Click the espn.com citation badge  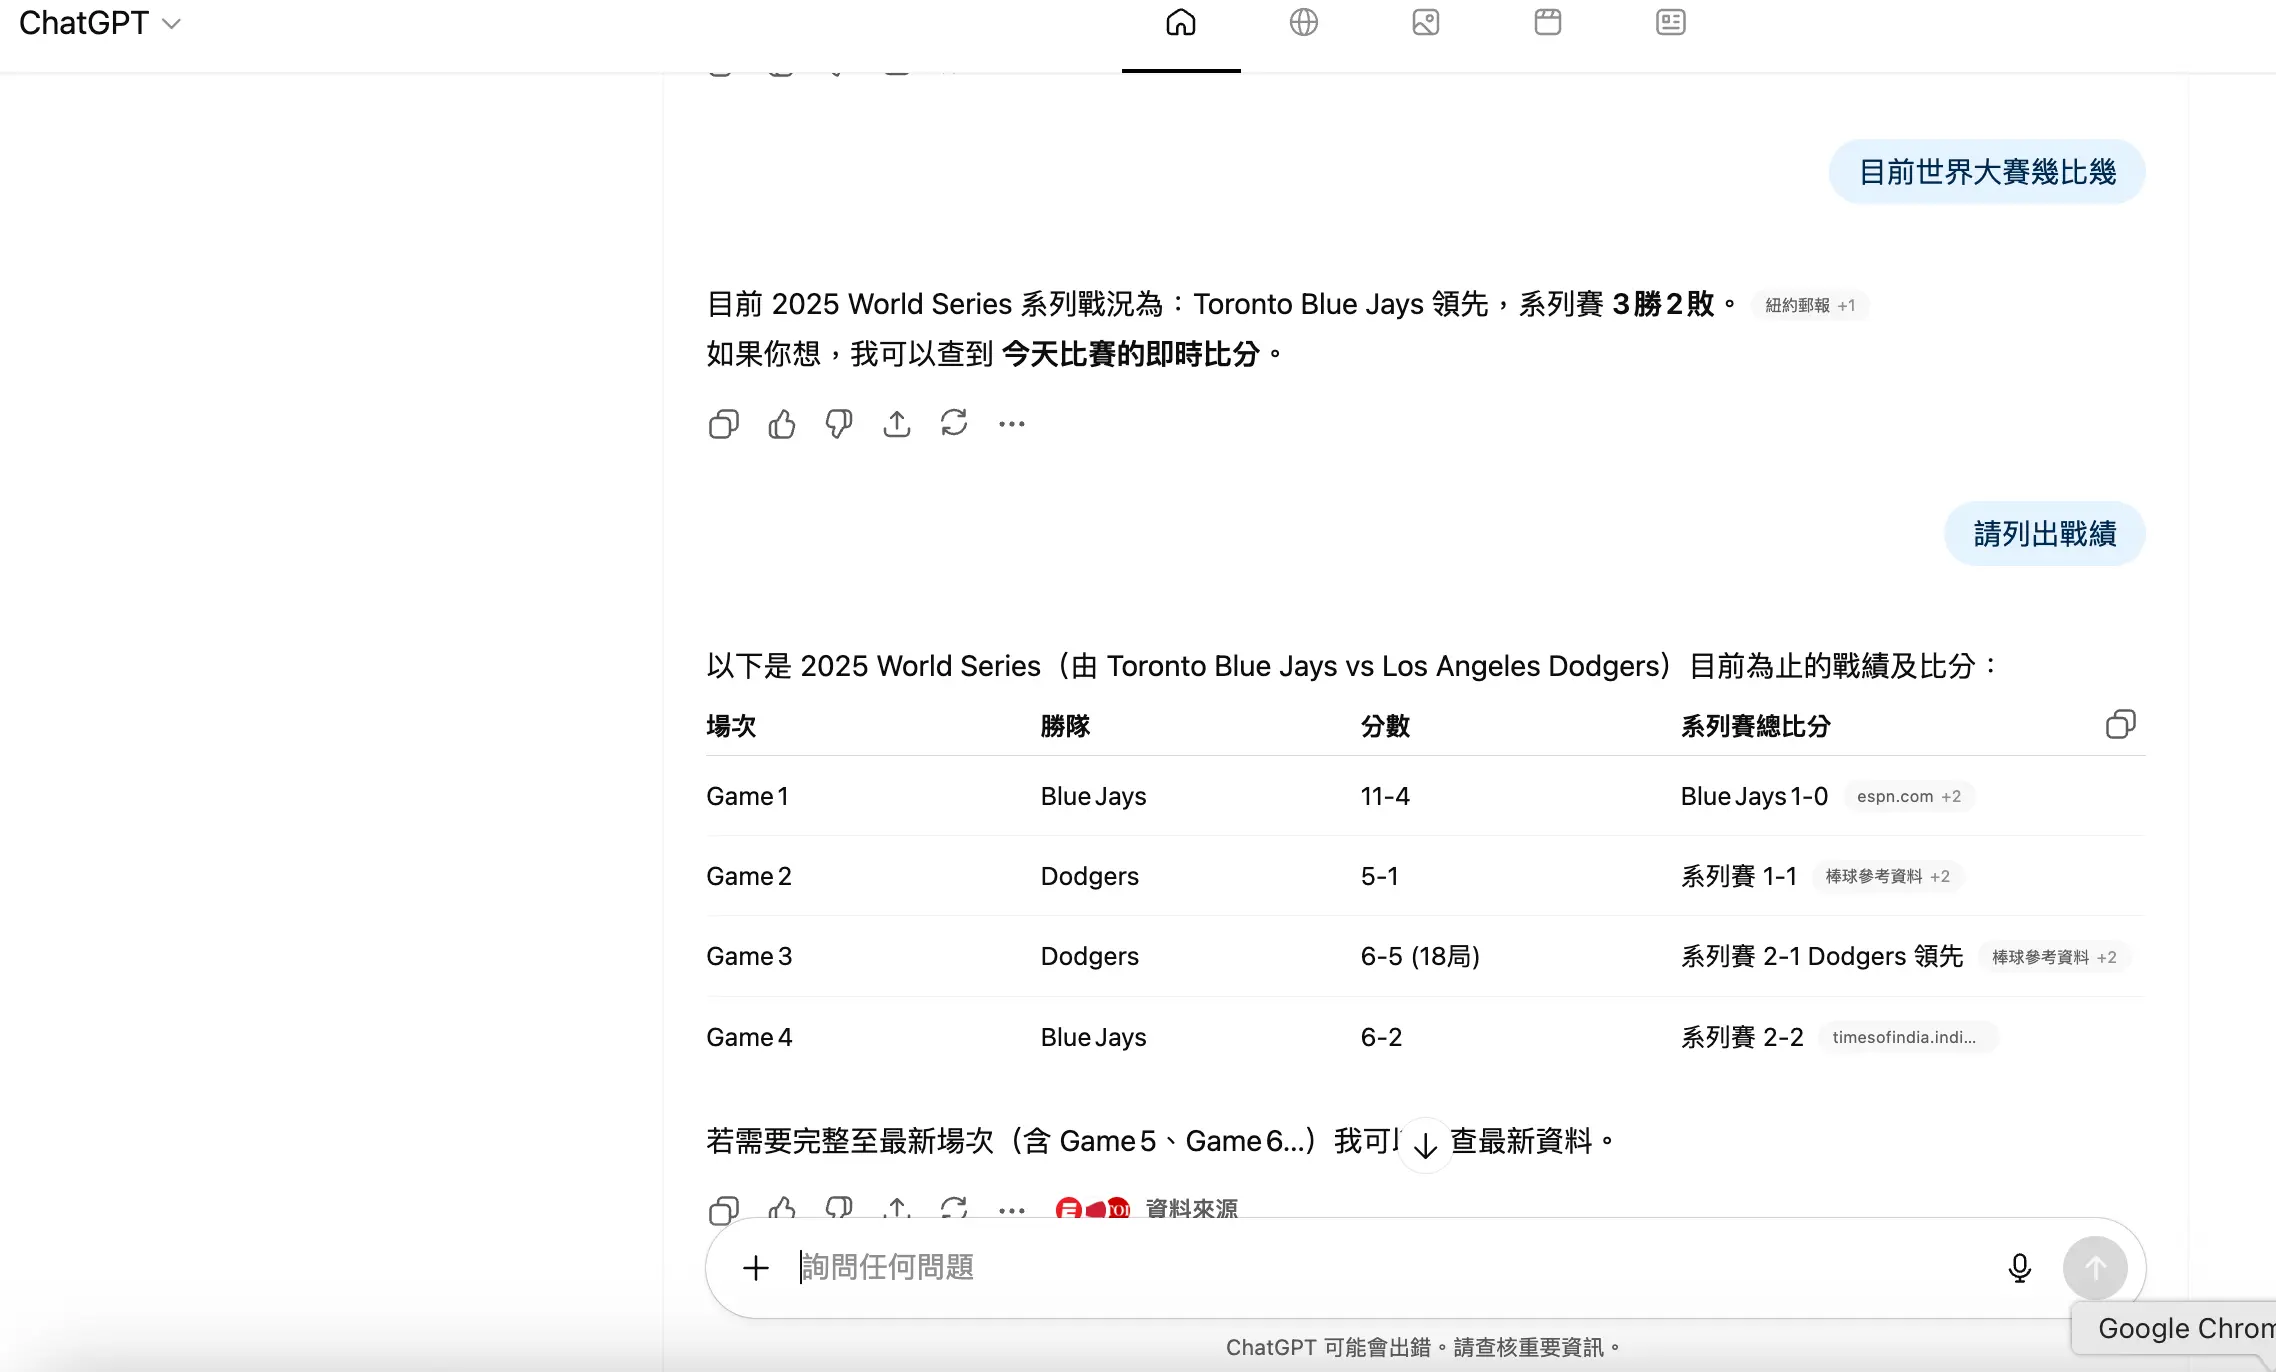[x=1908, y=796]
